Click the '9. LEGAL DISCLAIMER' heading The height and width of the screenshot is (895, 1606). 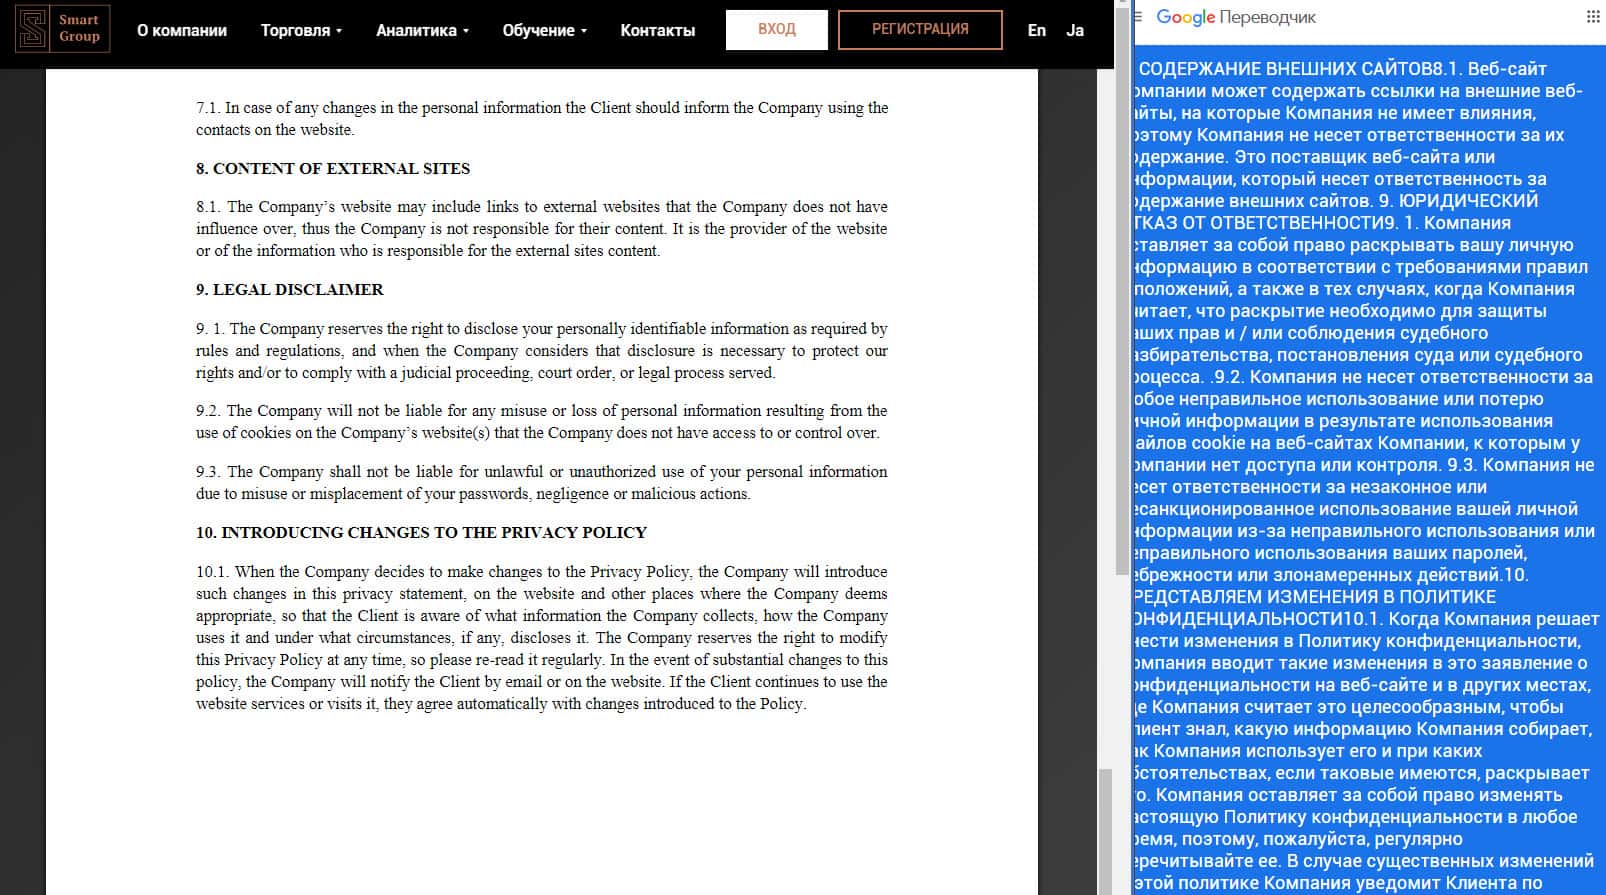point(289,290)
